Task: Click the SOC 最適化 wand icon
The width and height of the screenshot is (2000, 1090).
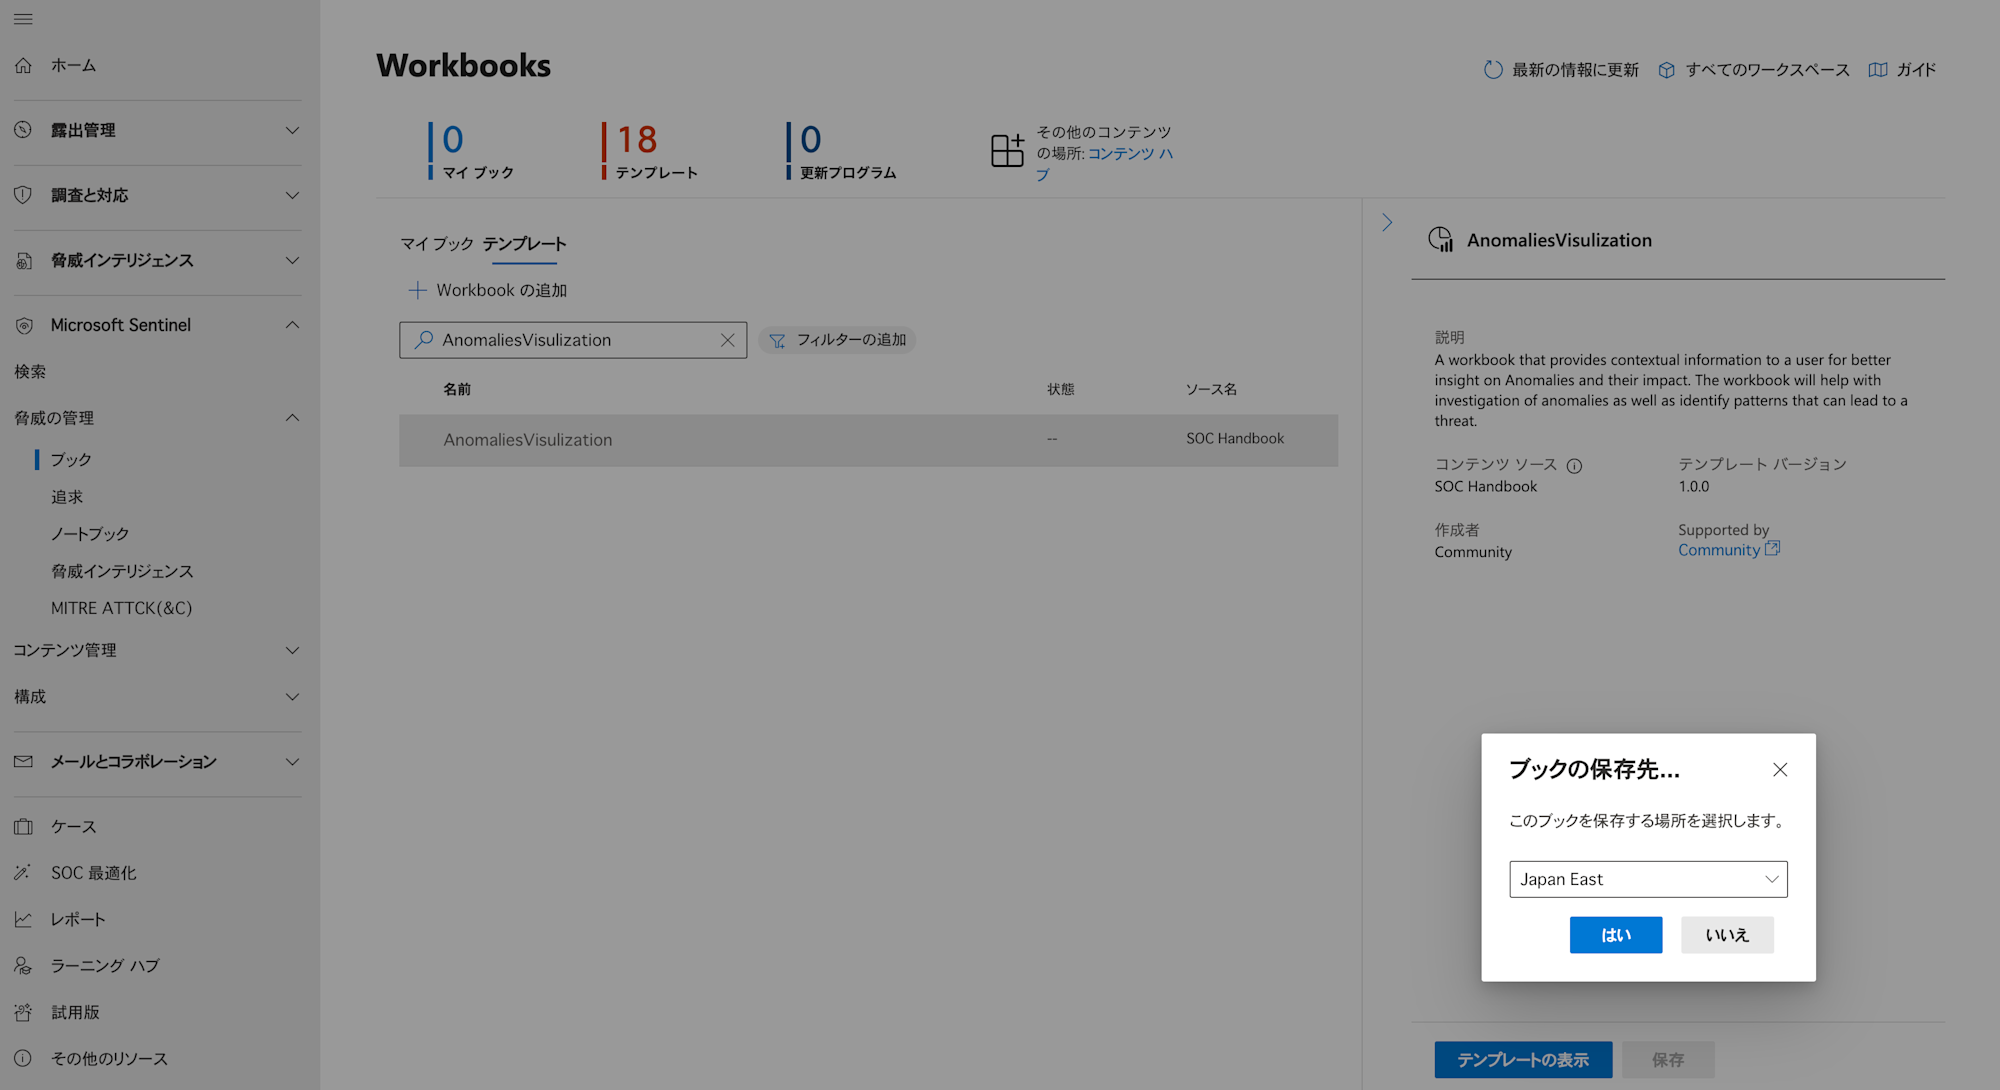Action: pyautogui.click(x=23, y=873)
